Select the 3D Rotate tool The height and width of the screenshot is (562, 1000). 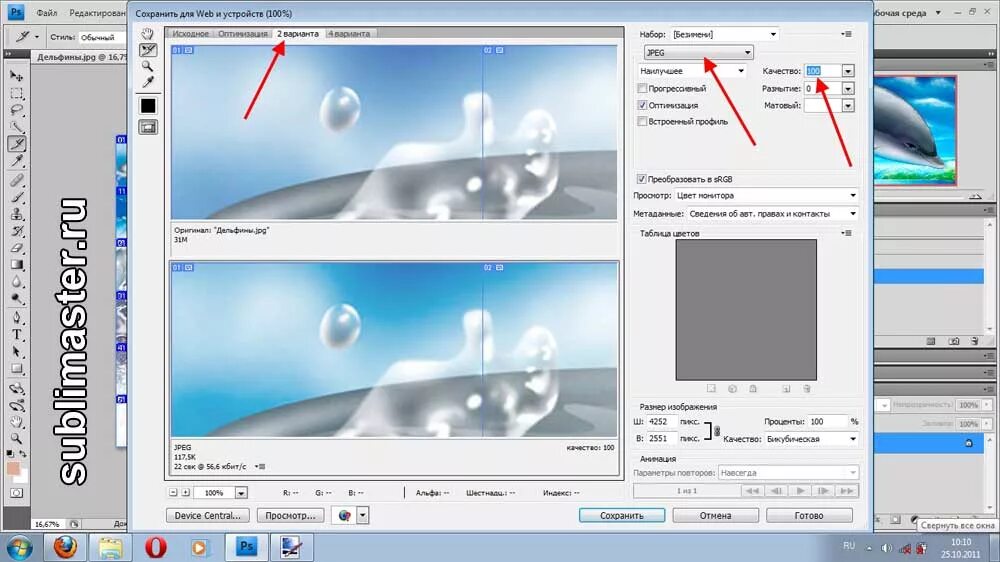17,388
